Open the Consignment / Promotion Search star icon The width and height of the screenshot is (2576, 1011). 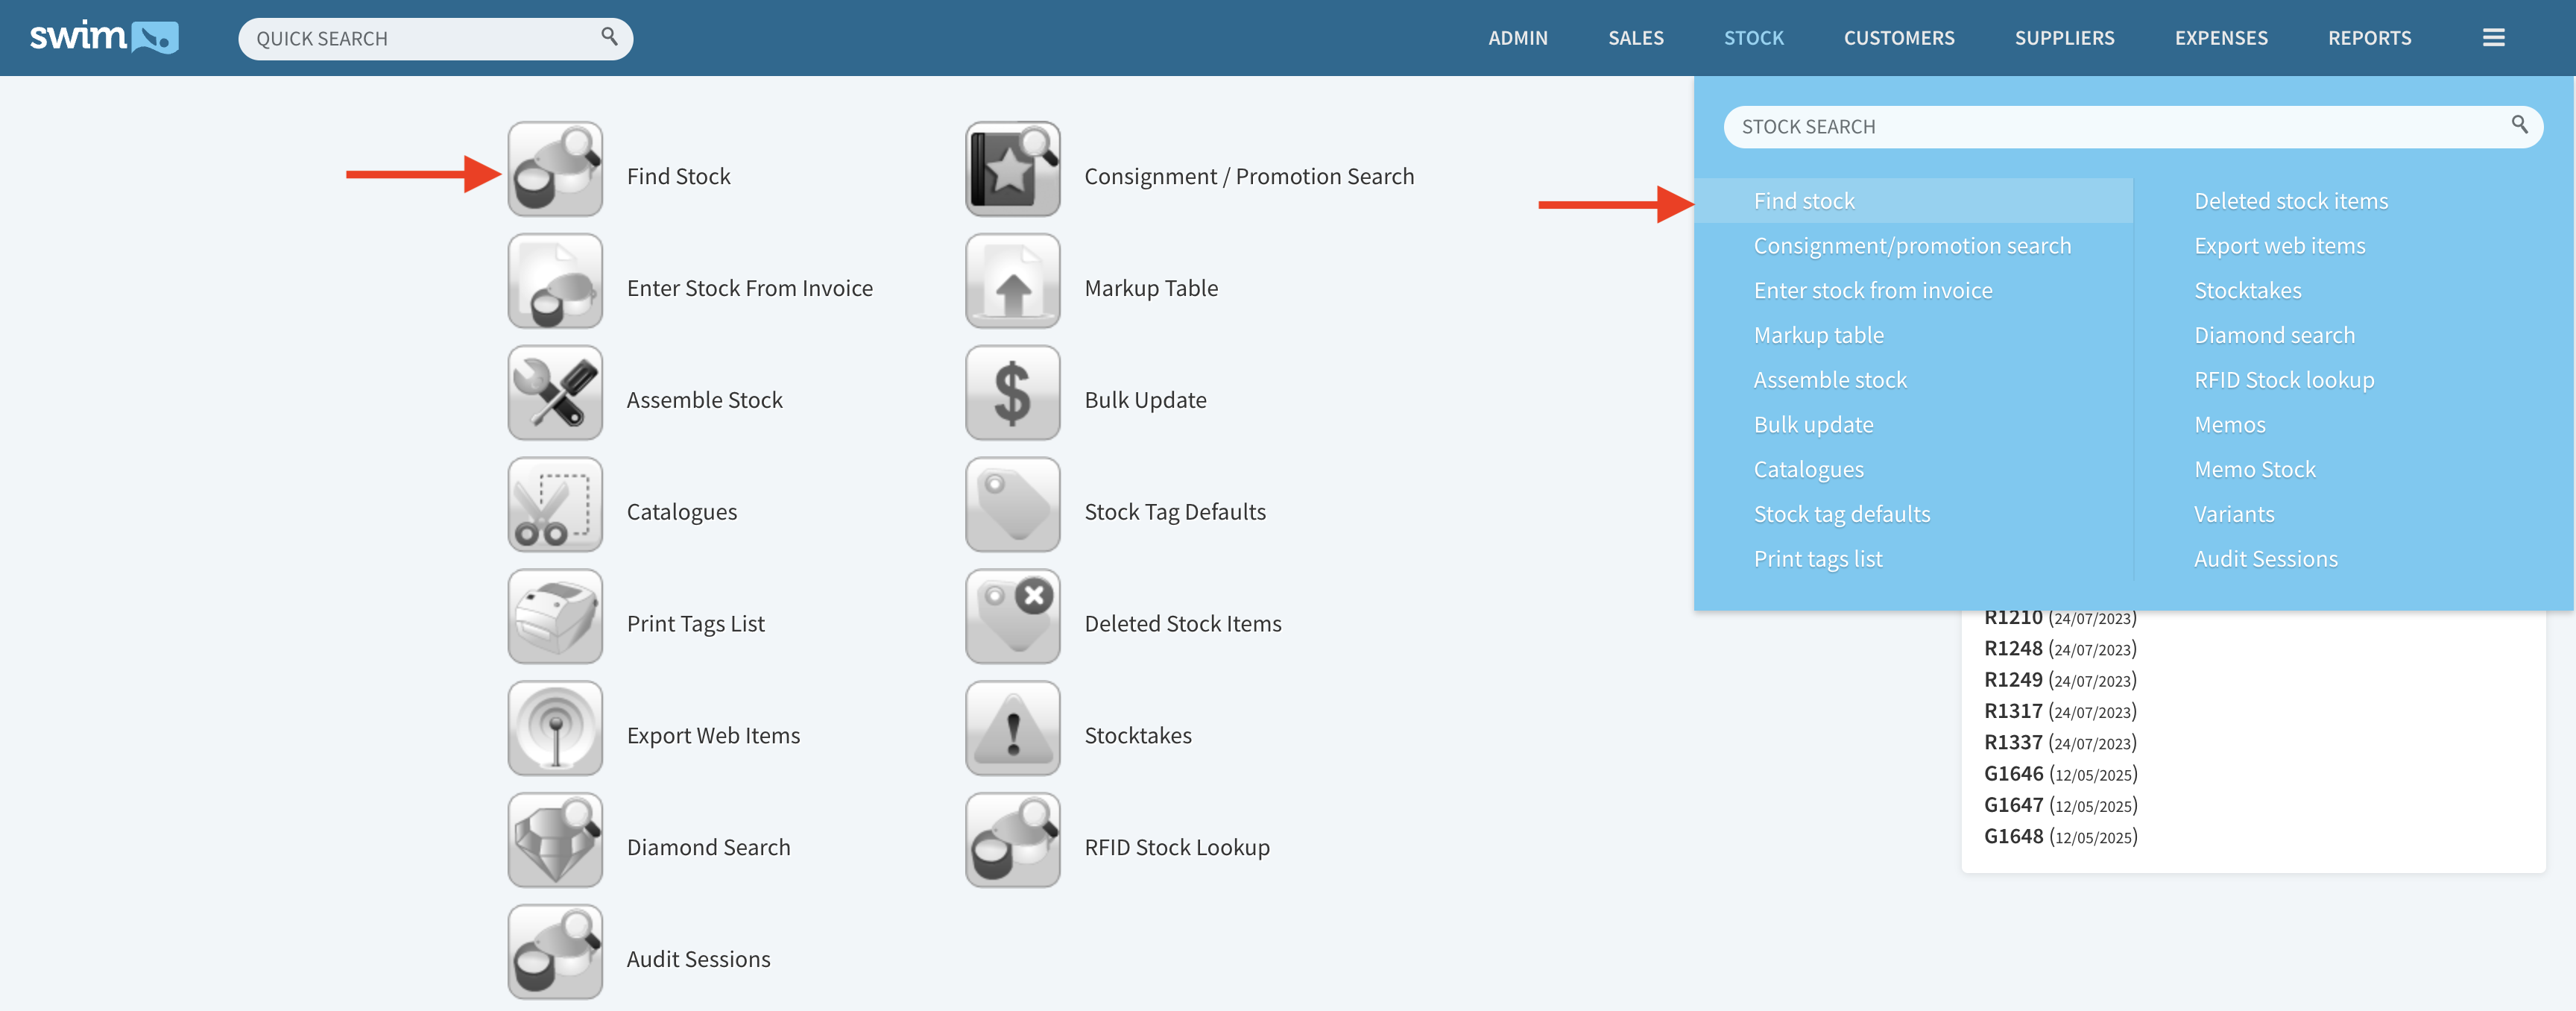[1013, 170]
